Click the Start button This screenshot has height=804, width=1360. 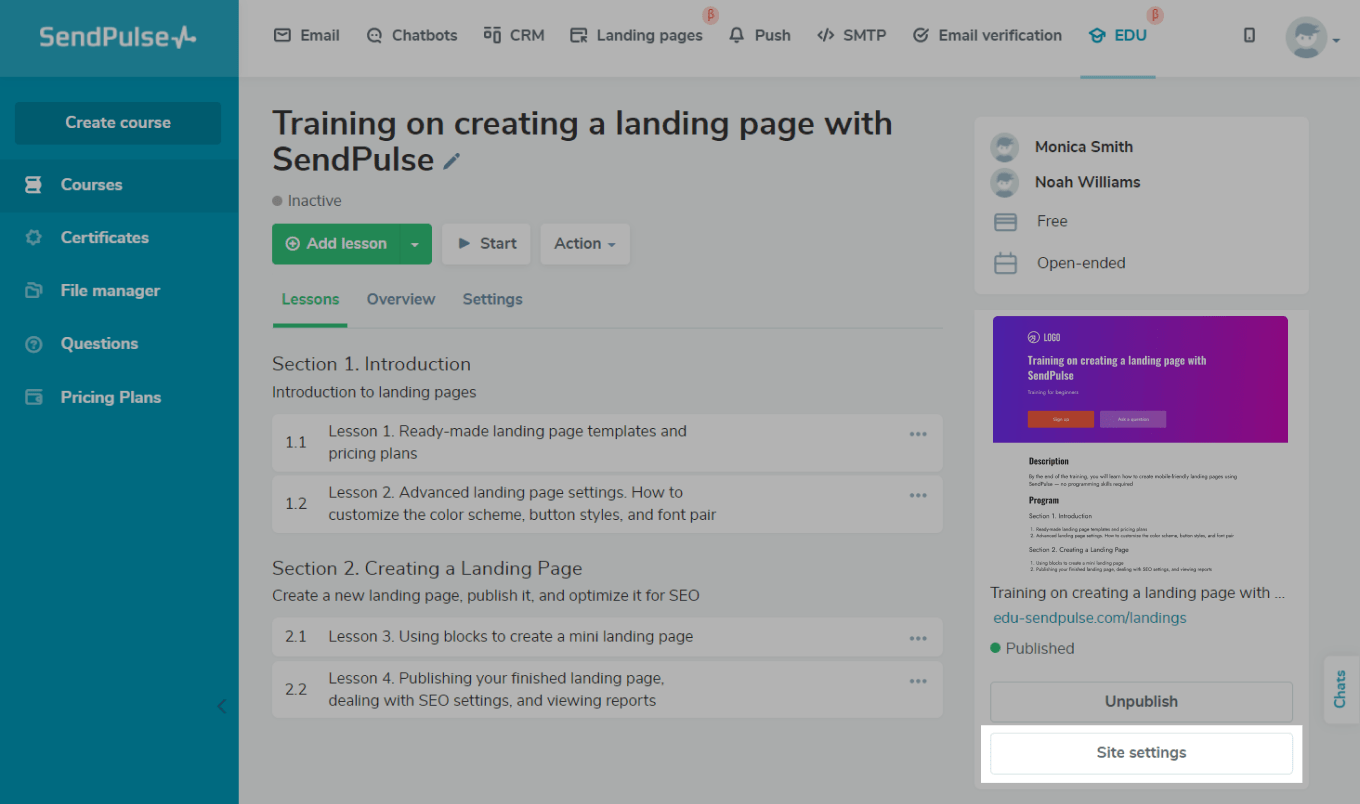point(486,244)
